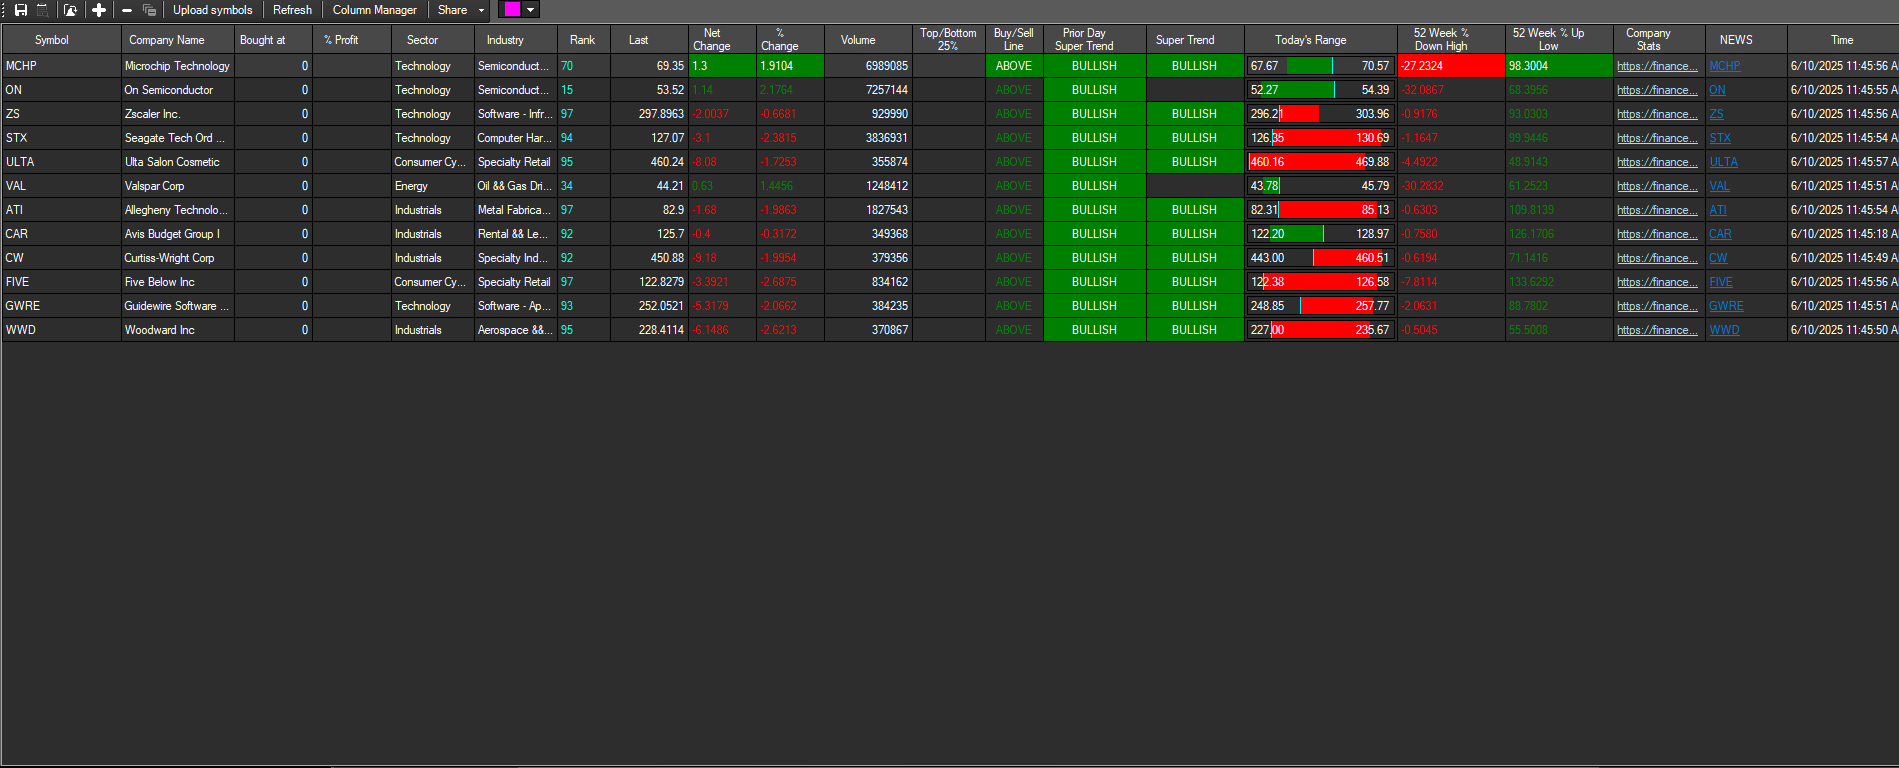
Task: Select the STX symbol cell
Action: click(x=61, y=138)
